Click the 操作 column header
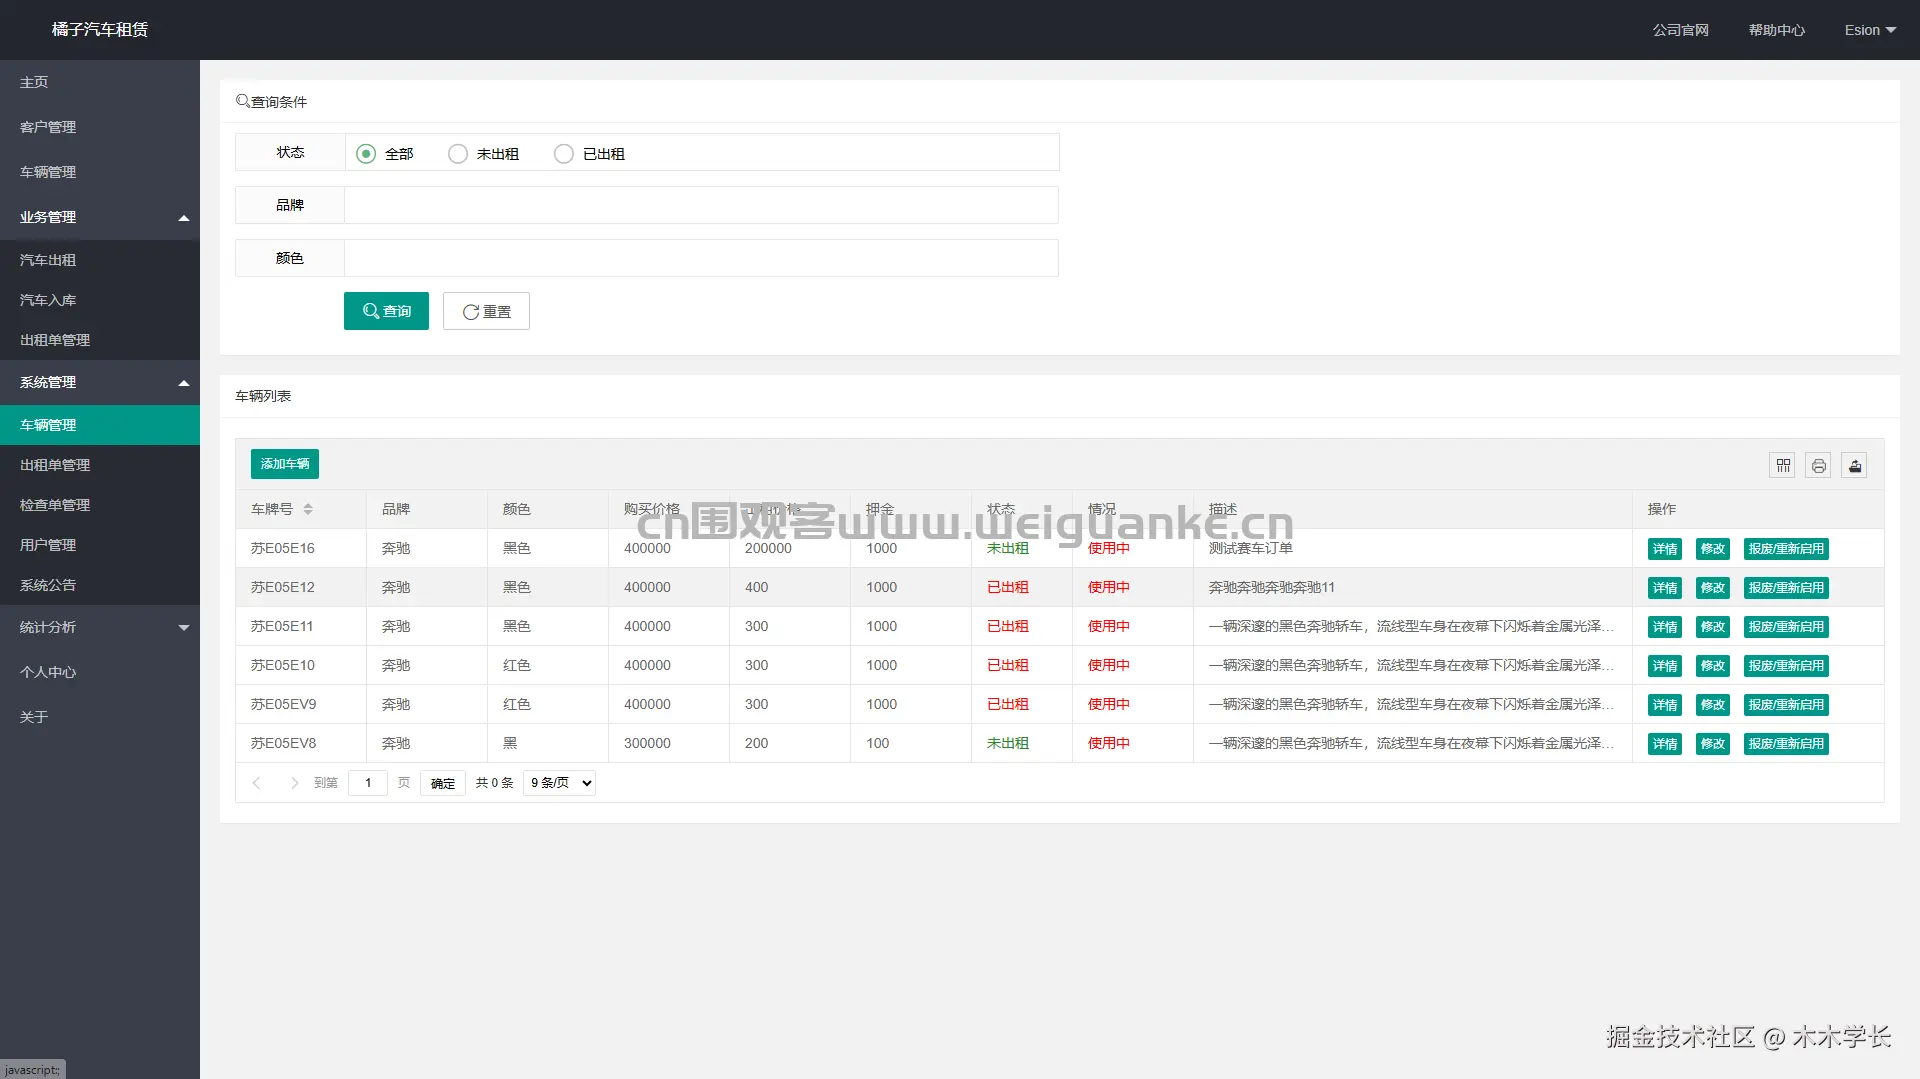This screenshot has height=1079, width=1920. tap(1758, 509)
